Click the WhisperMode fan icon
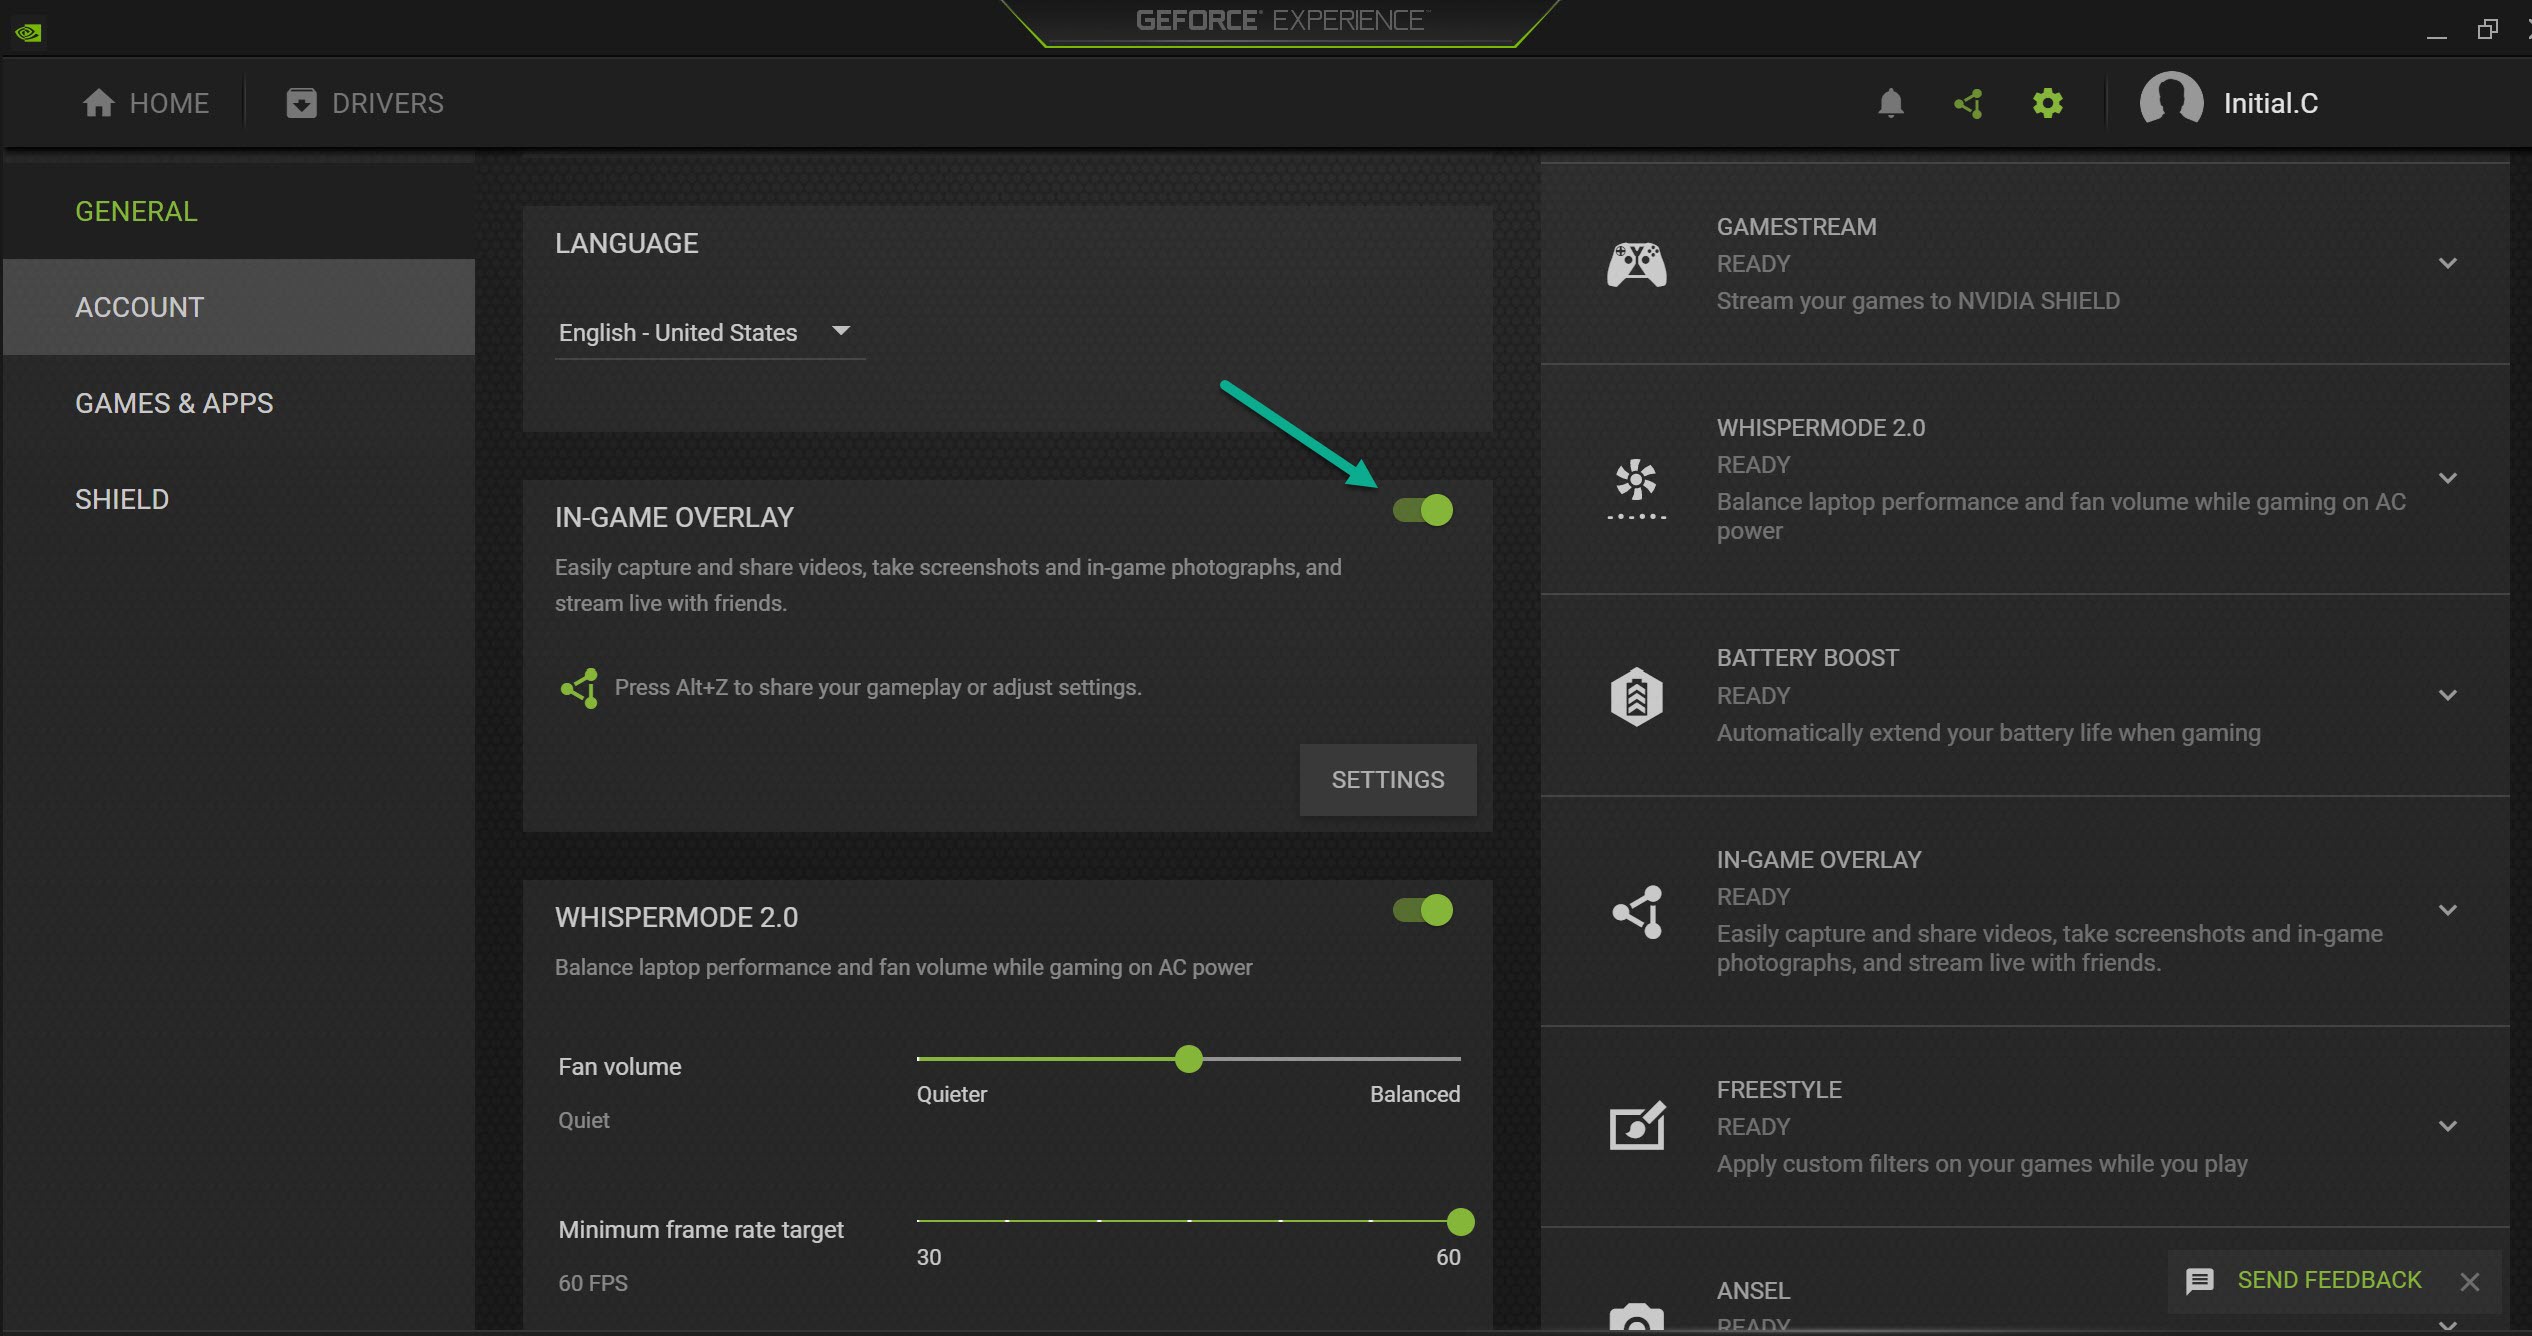Viewport: 2532px width, 1336px height. [1636, 488]
